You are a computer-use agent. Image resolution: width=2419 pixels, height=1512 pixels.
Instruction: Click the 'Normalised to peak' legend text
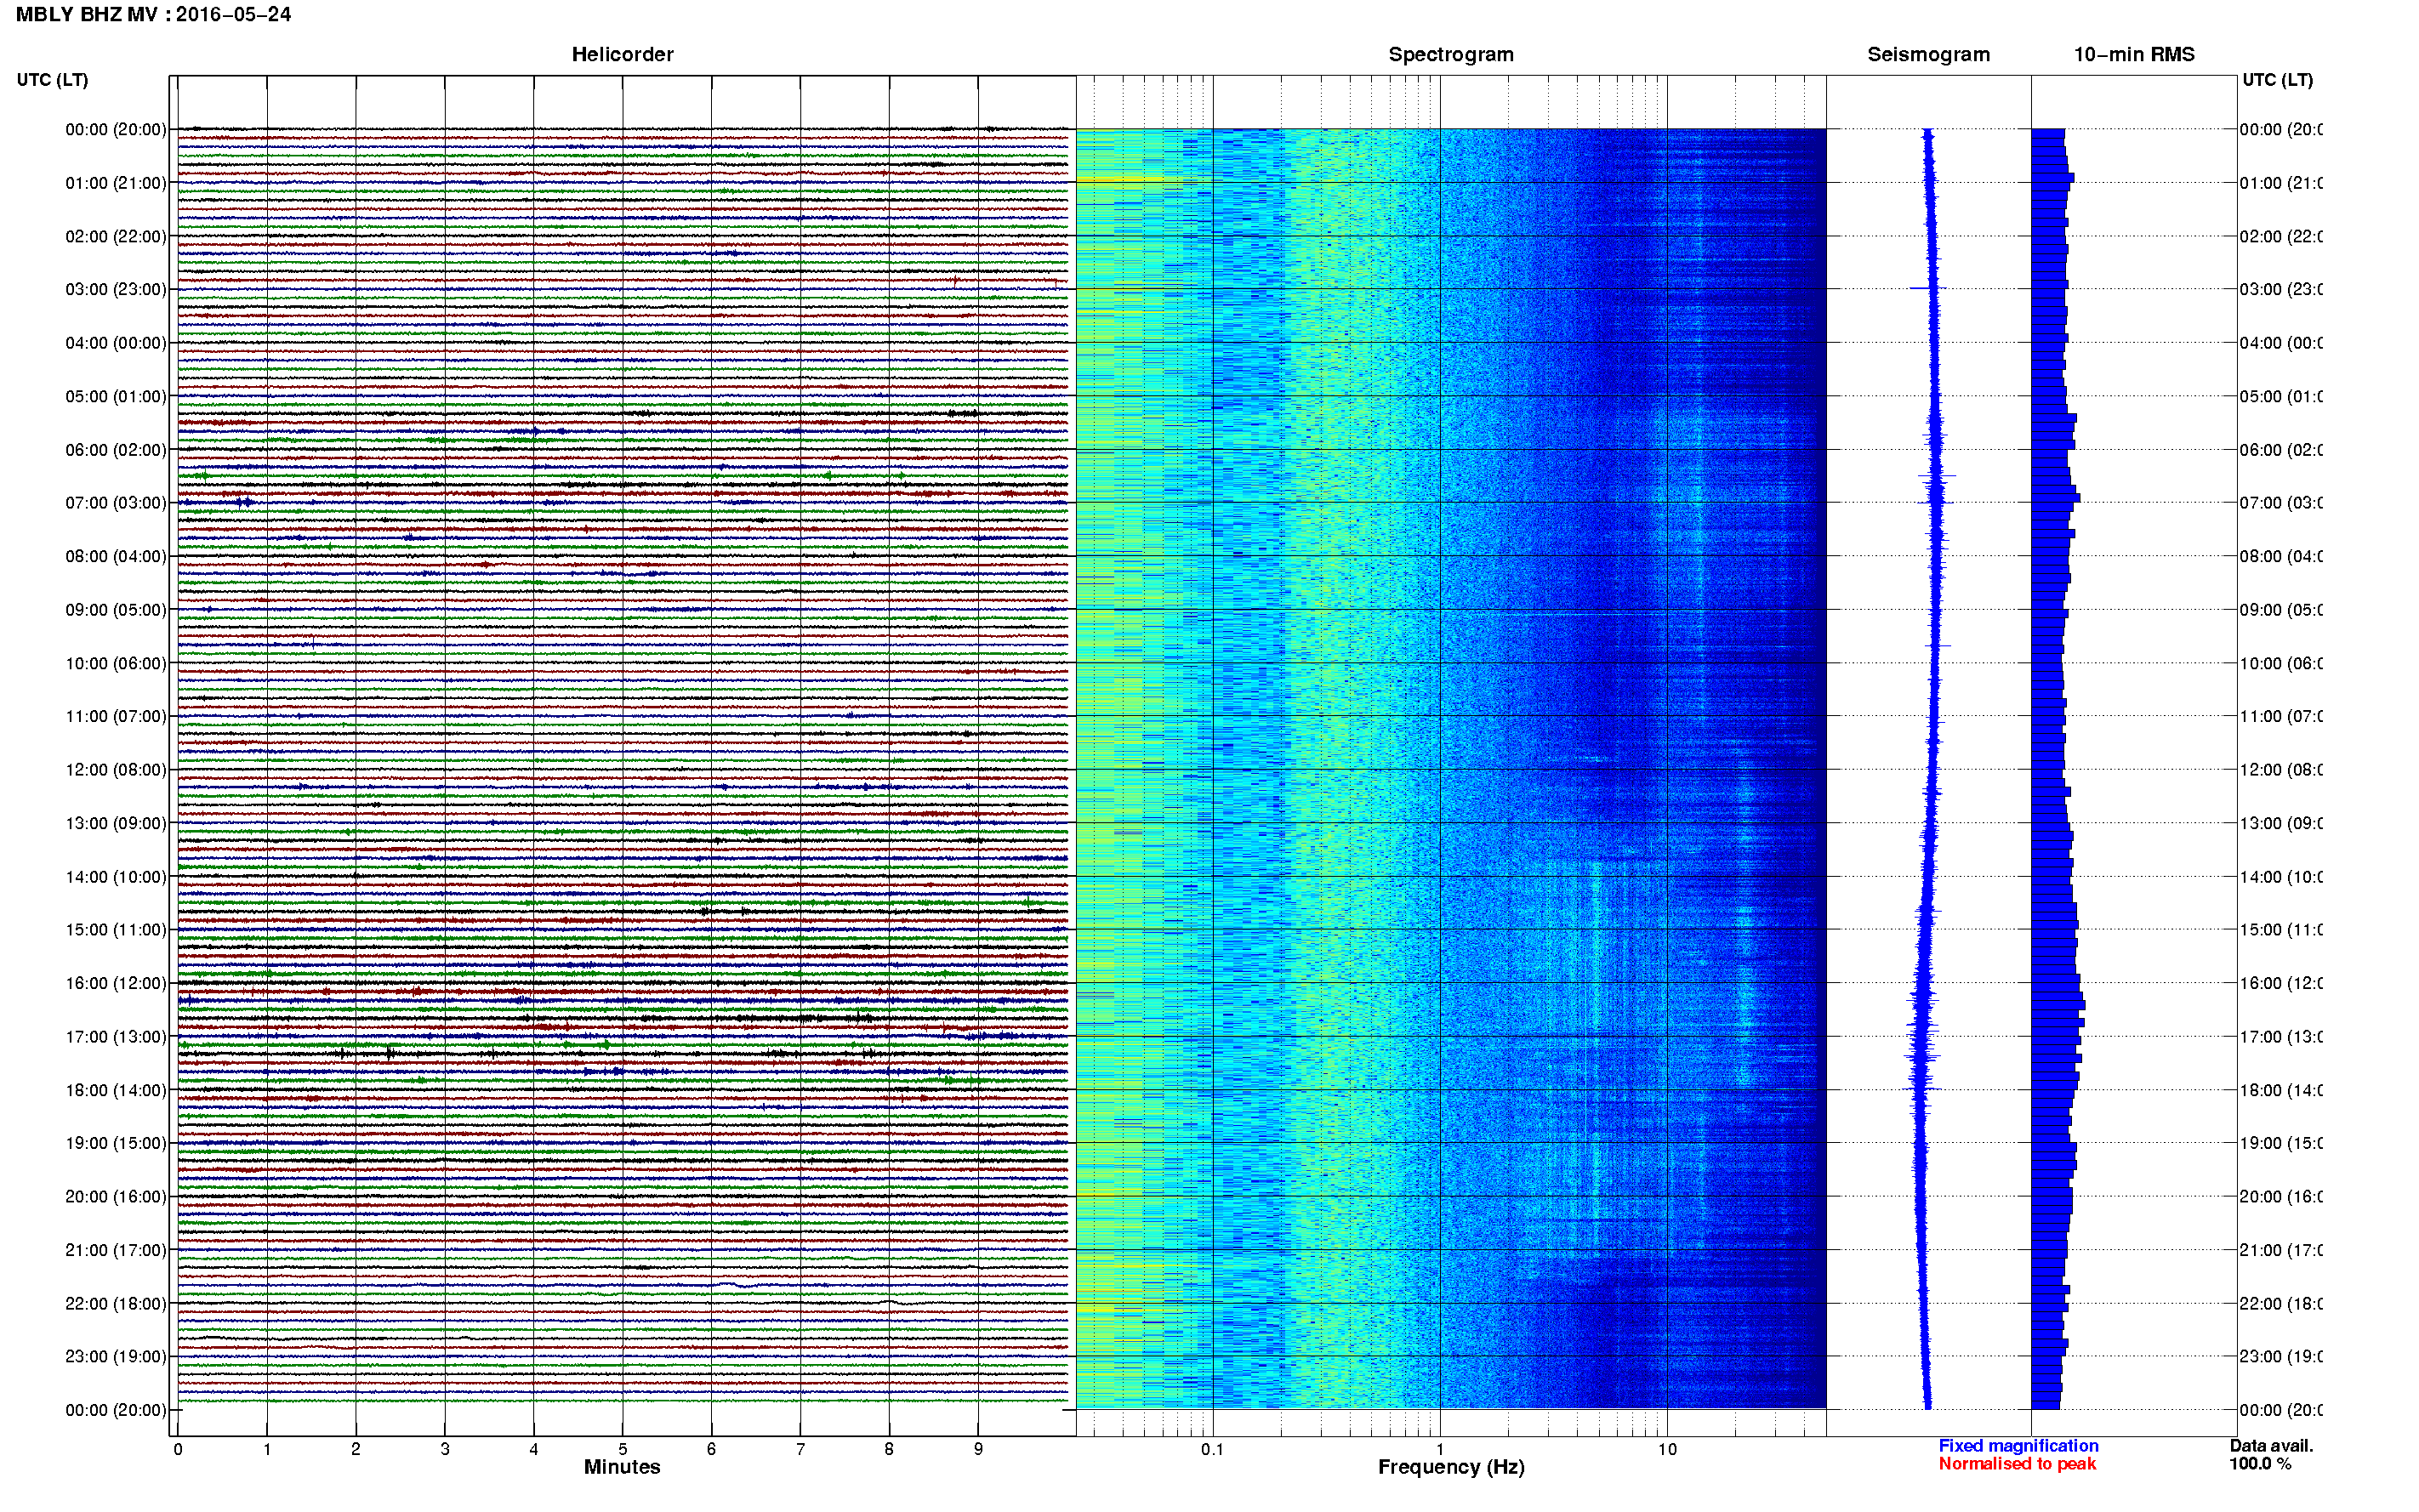pos(2017,1464)
